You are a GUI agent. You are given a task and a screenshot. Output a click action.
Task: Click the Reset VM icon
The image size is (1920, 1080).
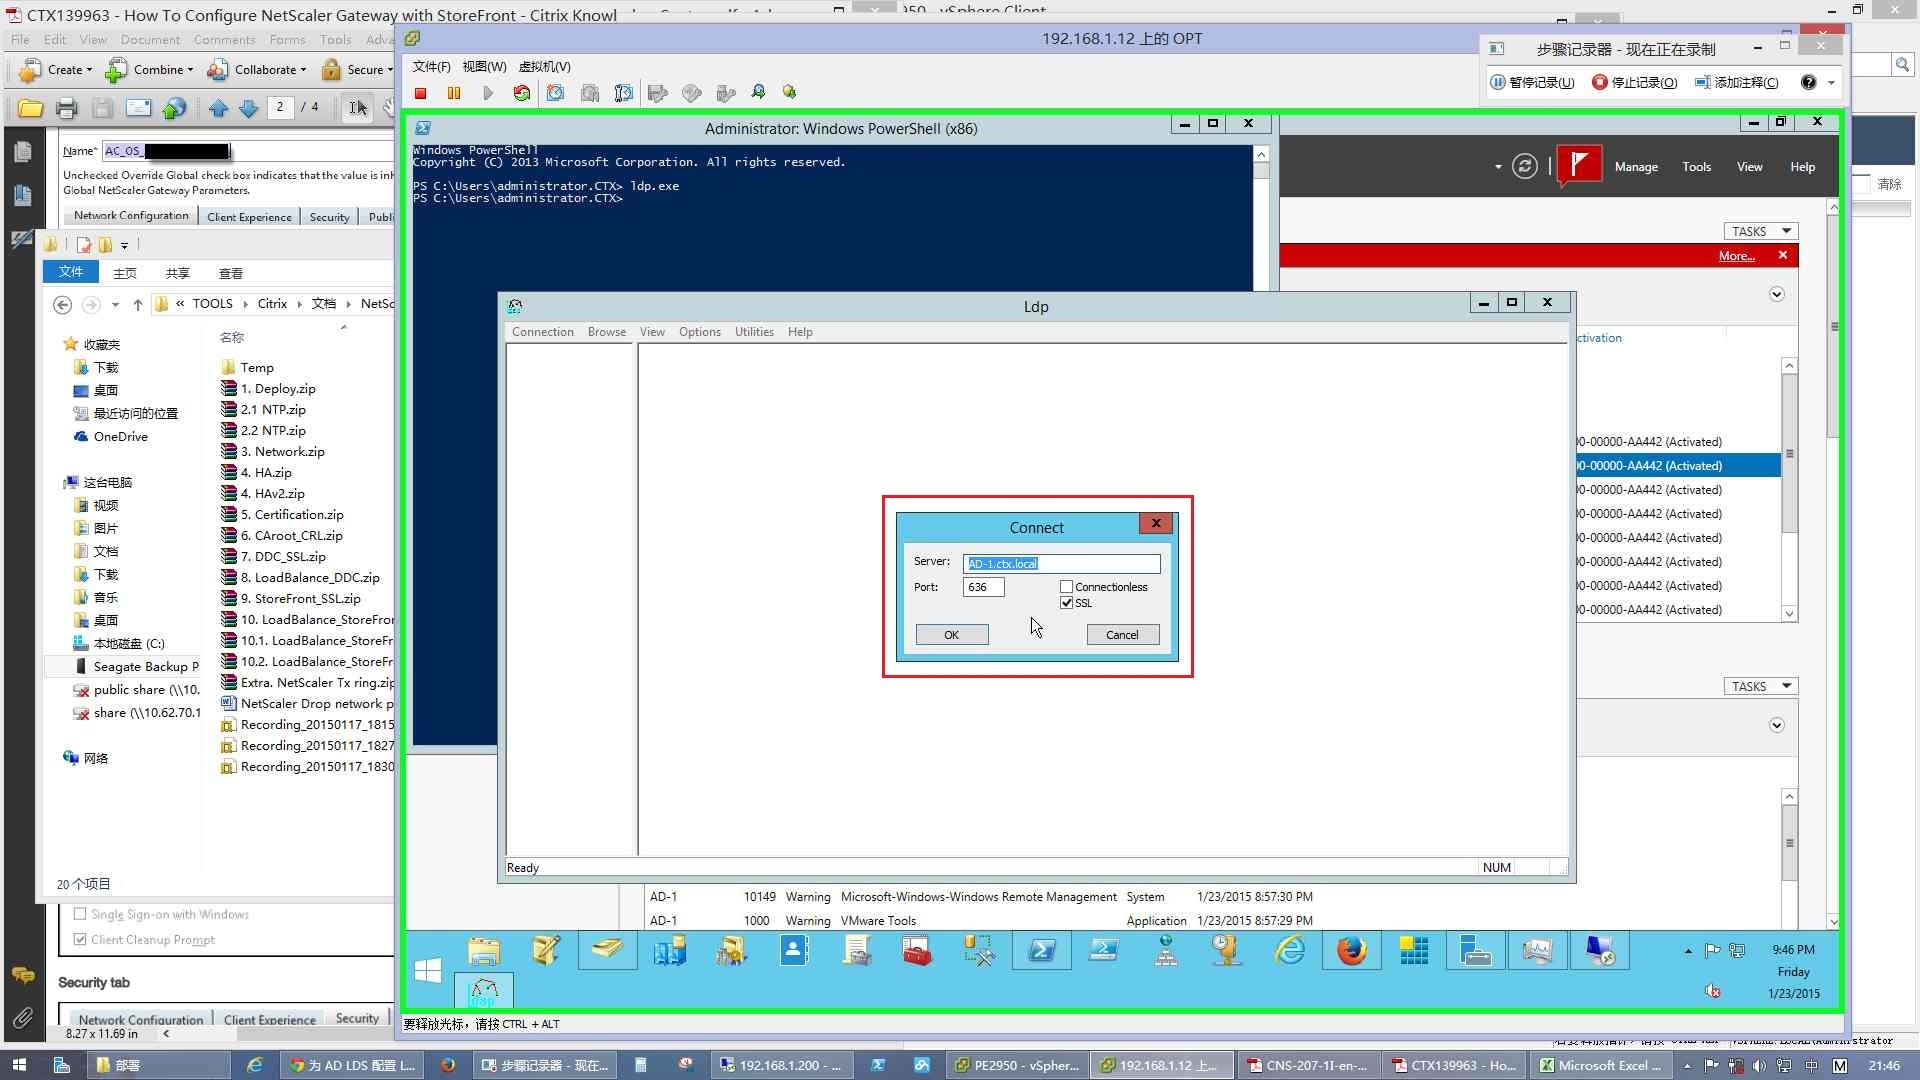coord(522,93)
